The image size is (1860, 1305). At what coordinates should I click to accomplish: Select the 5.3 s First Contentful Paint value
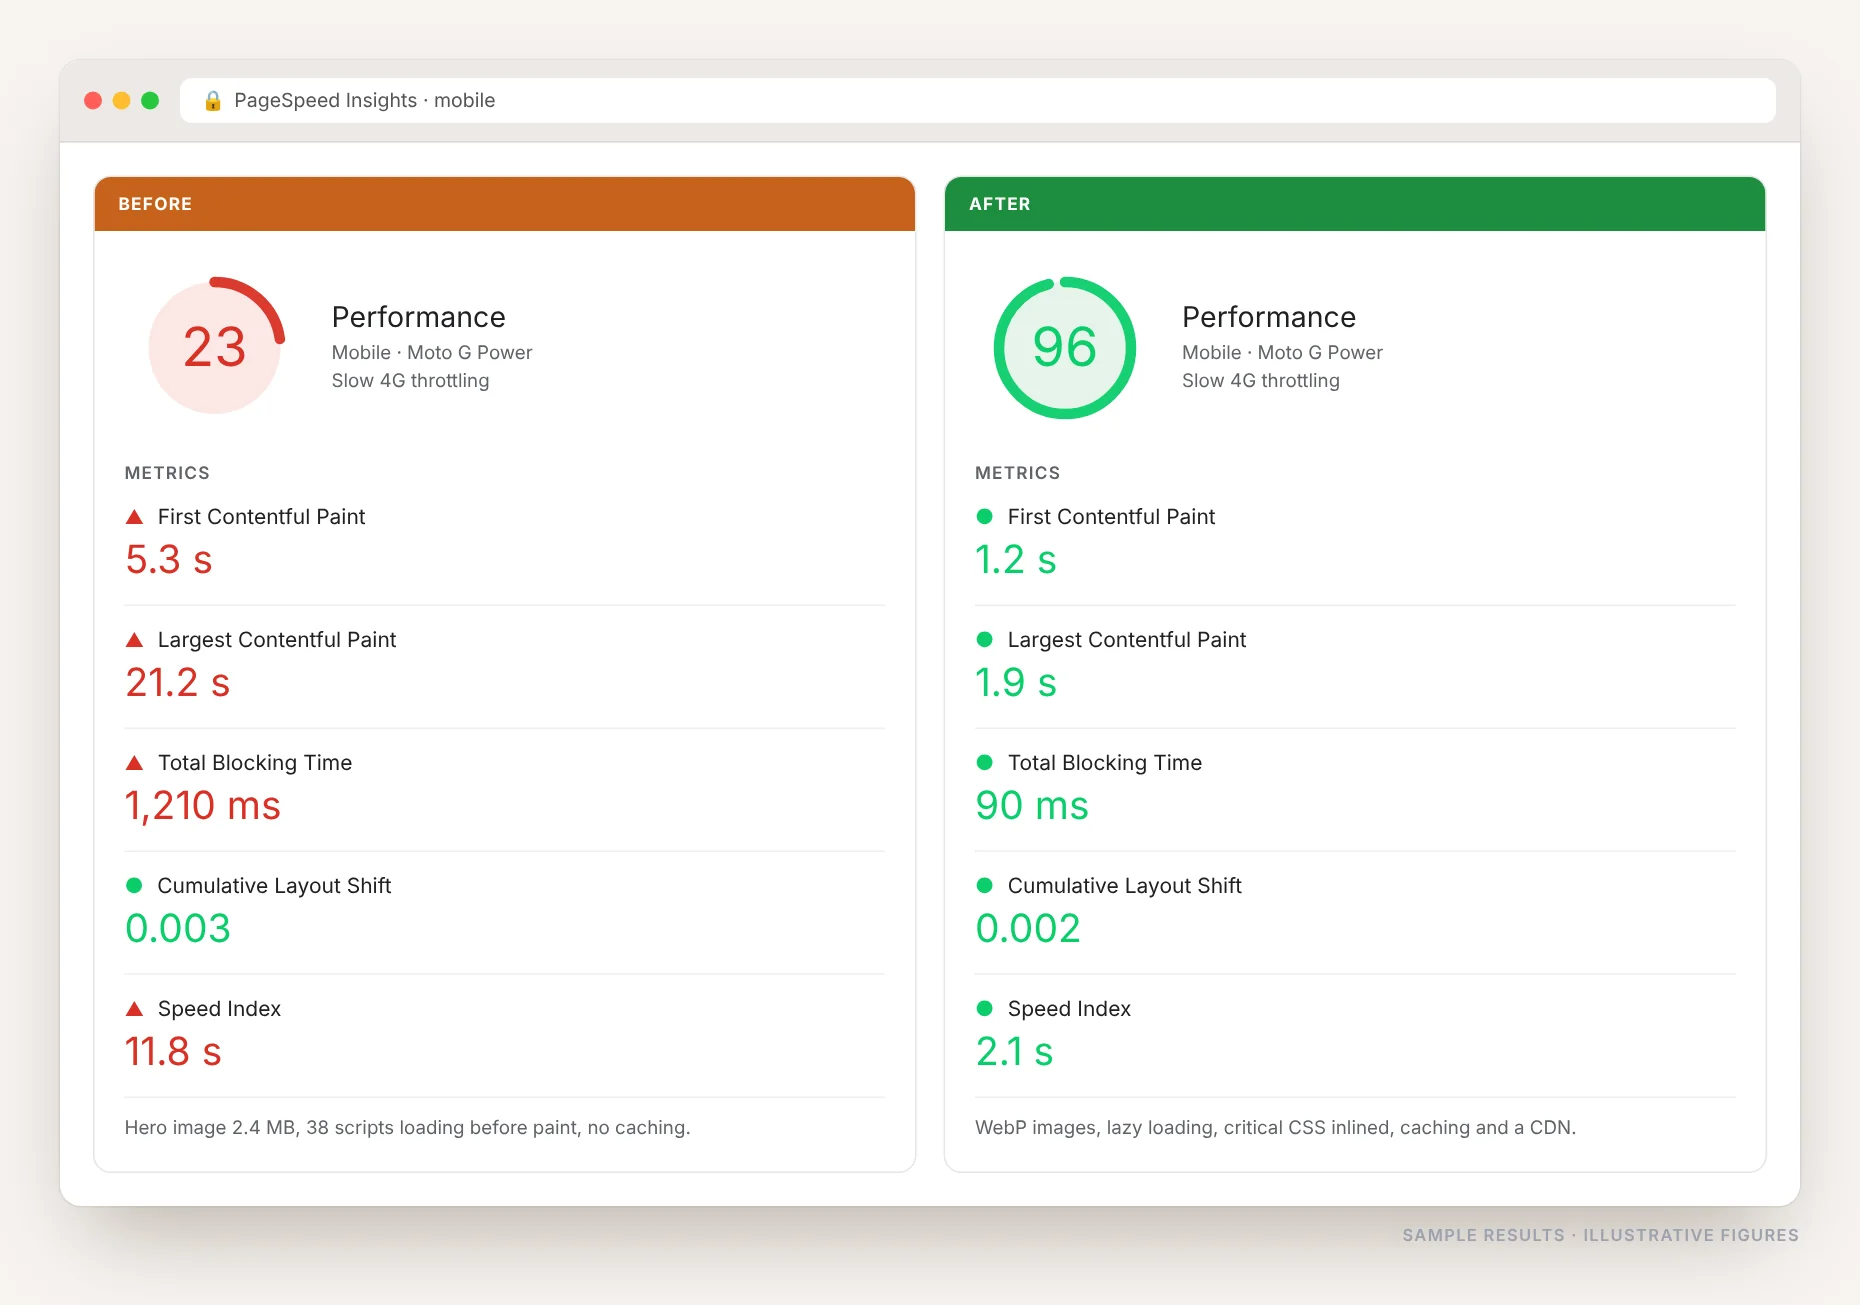(x=169, y=560)
